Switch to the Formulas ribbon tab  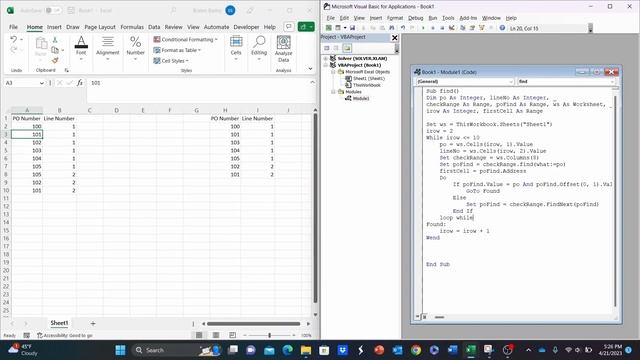[x=132, y=27]
